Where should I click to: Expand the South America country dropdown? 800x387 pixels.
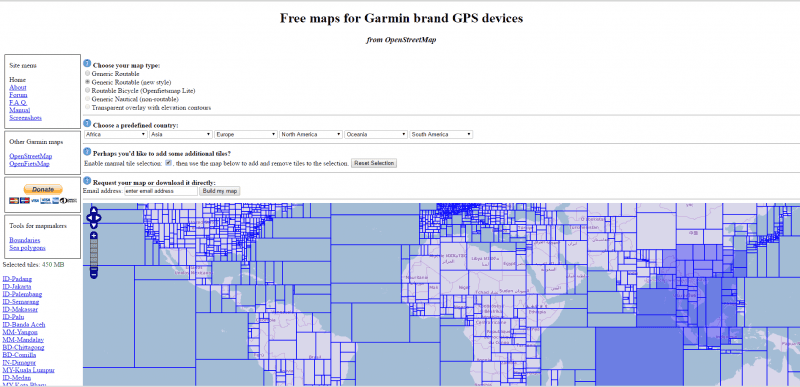pyautogui.click(x=441, y=135)
